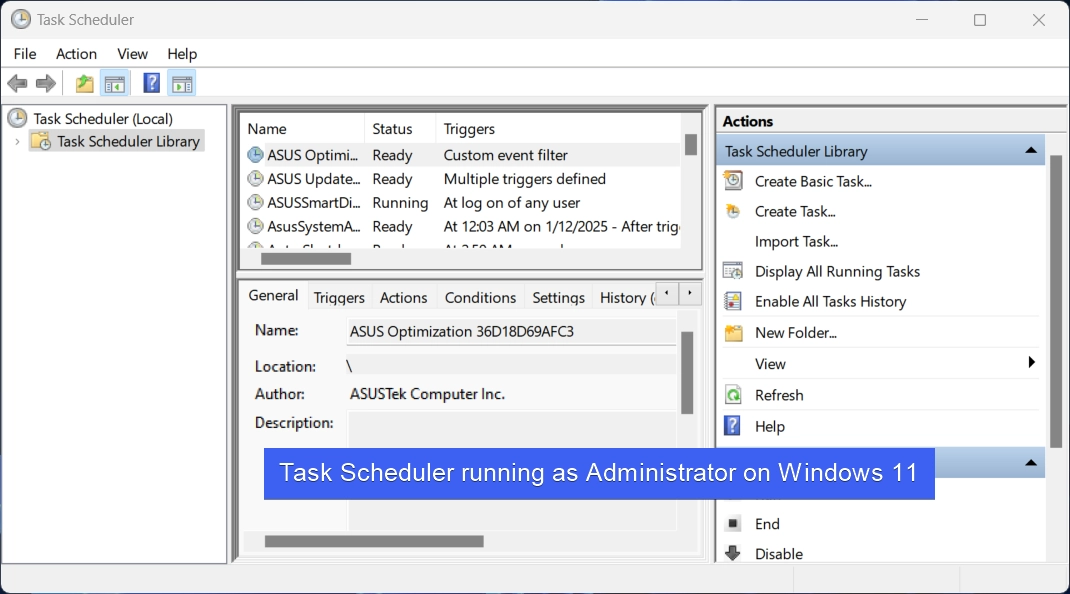This screenshot has height=594, width=1070.
Task: Click the Disable down-arrow icon
Action: tap(733, 553)
